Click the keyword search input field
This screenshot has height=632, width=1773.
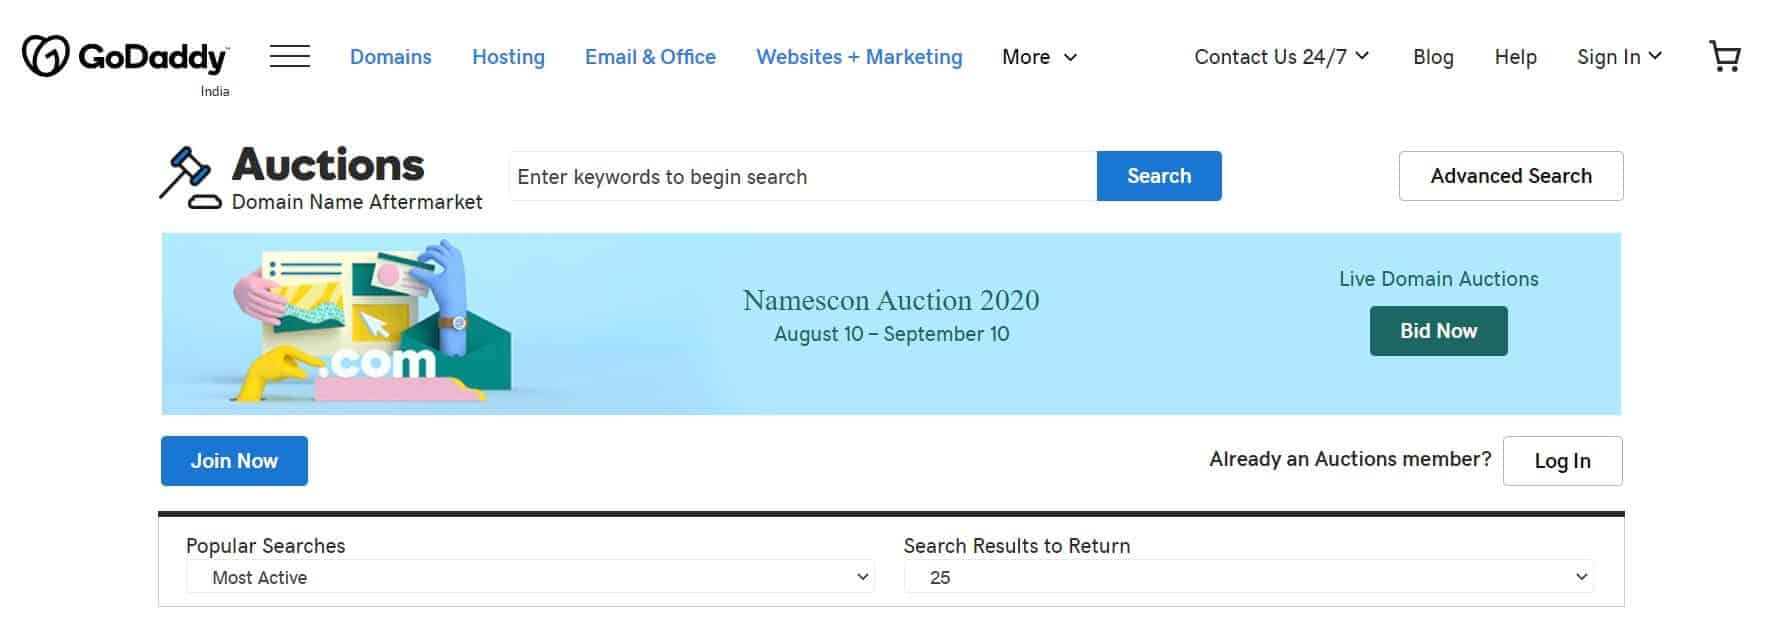[x=800, y=176]
